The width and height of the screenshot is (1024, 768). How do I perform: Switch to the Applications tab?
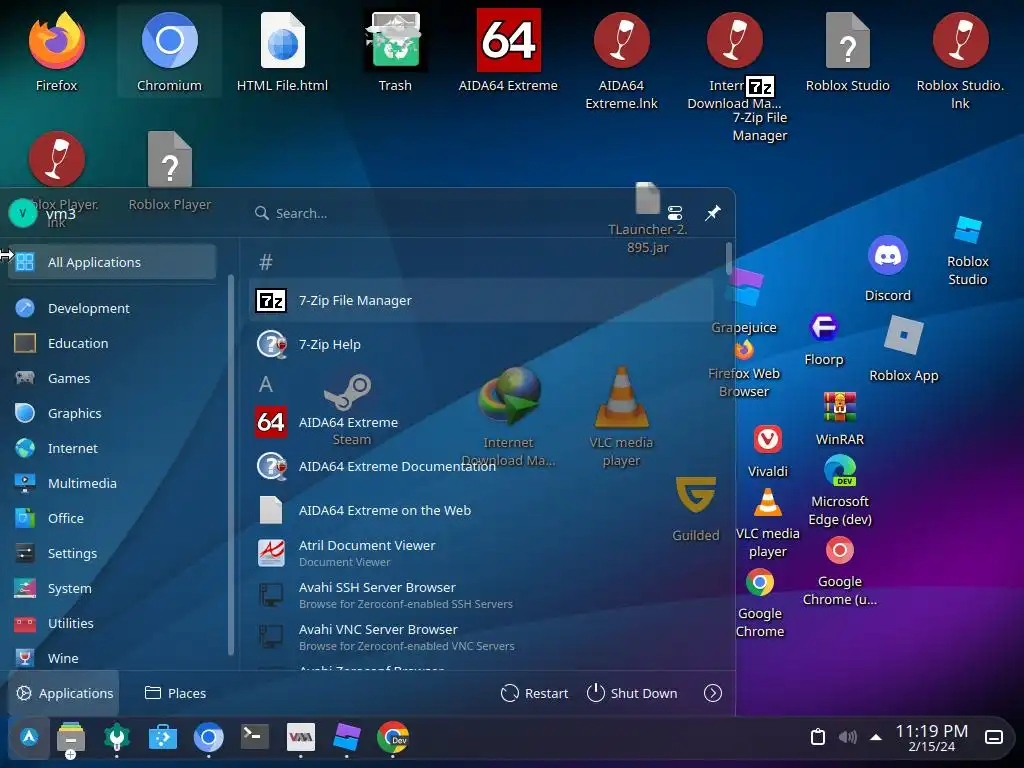[64, 693]
